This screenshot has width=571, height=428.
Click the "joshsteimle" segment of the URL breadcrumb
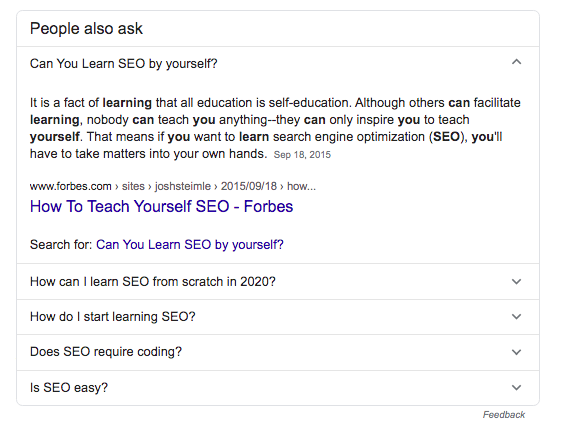click(183, 186)
